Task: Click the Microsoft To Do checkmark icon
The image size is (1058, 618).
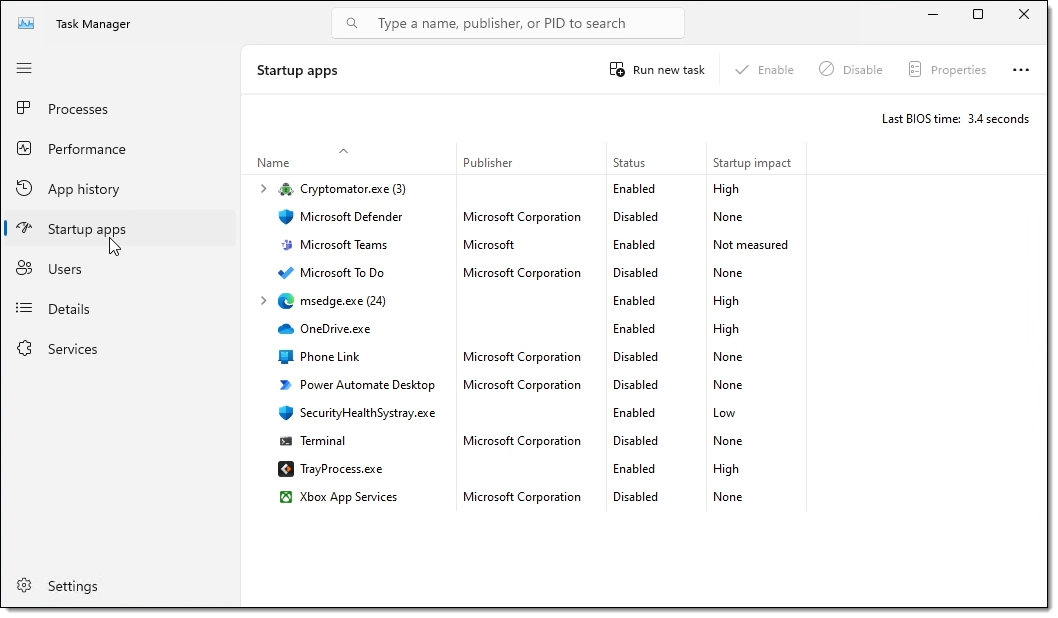Action: point(286,273)
